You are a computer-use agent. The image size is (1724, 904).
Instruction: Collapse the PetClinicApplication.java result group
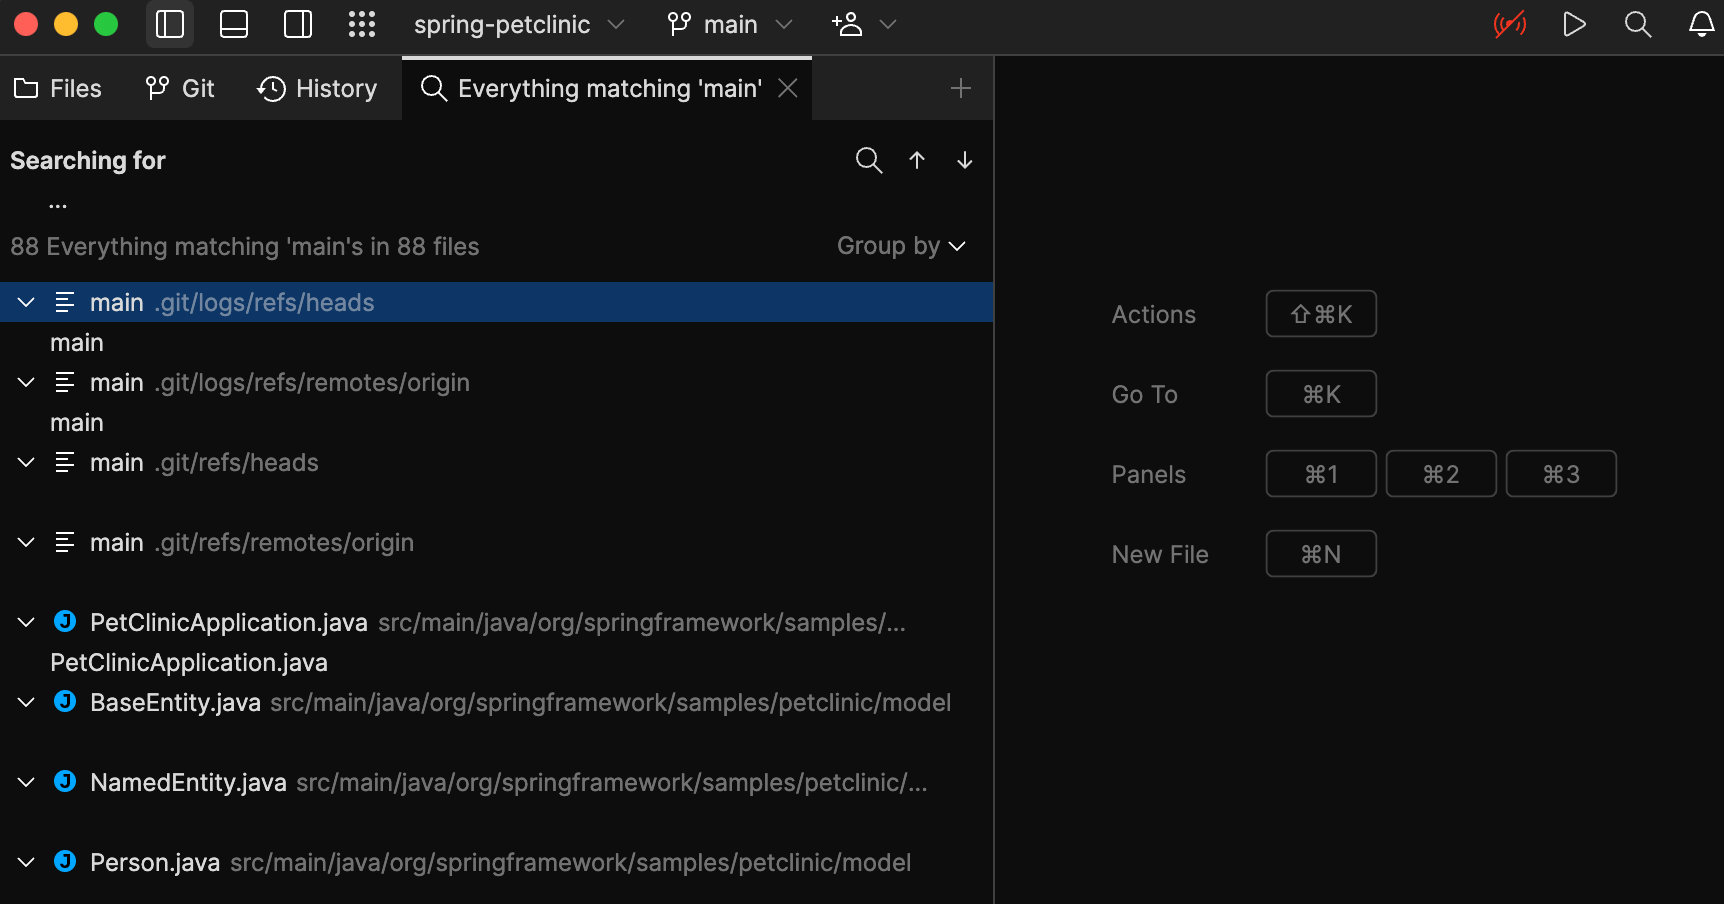(26, 622)
